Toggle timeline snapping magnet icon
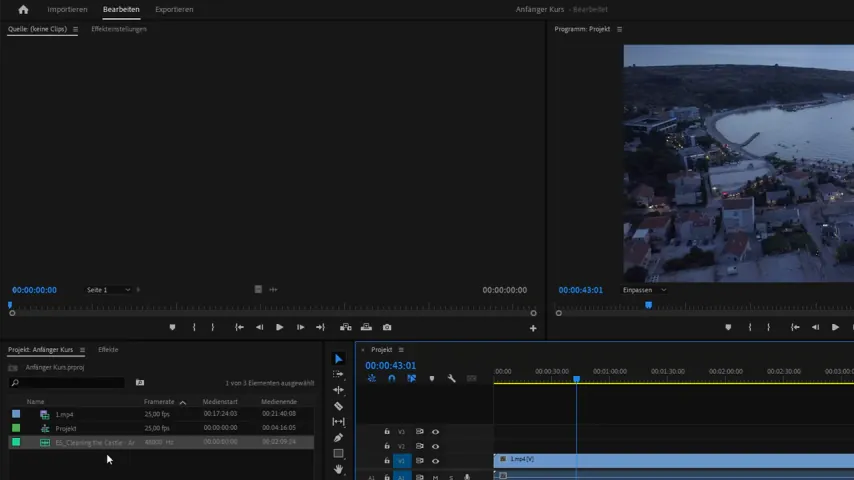 [x=392, y=378]
